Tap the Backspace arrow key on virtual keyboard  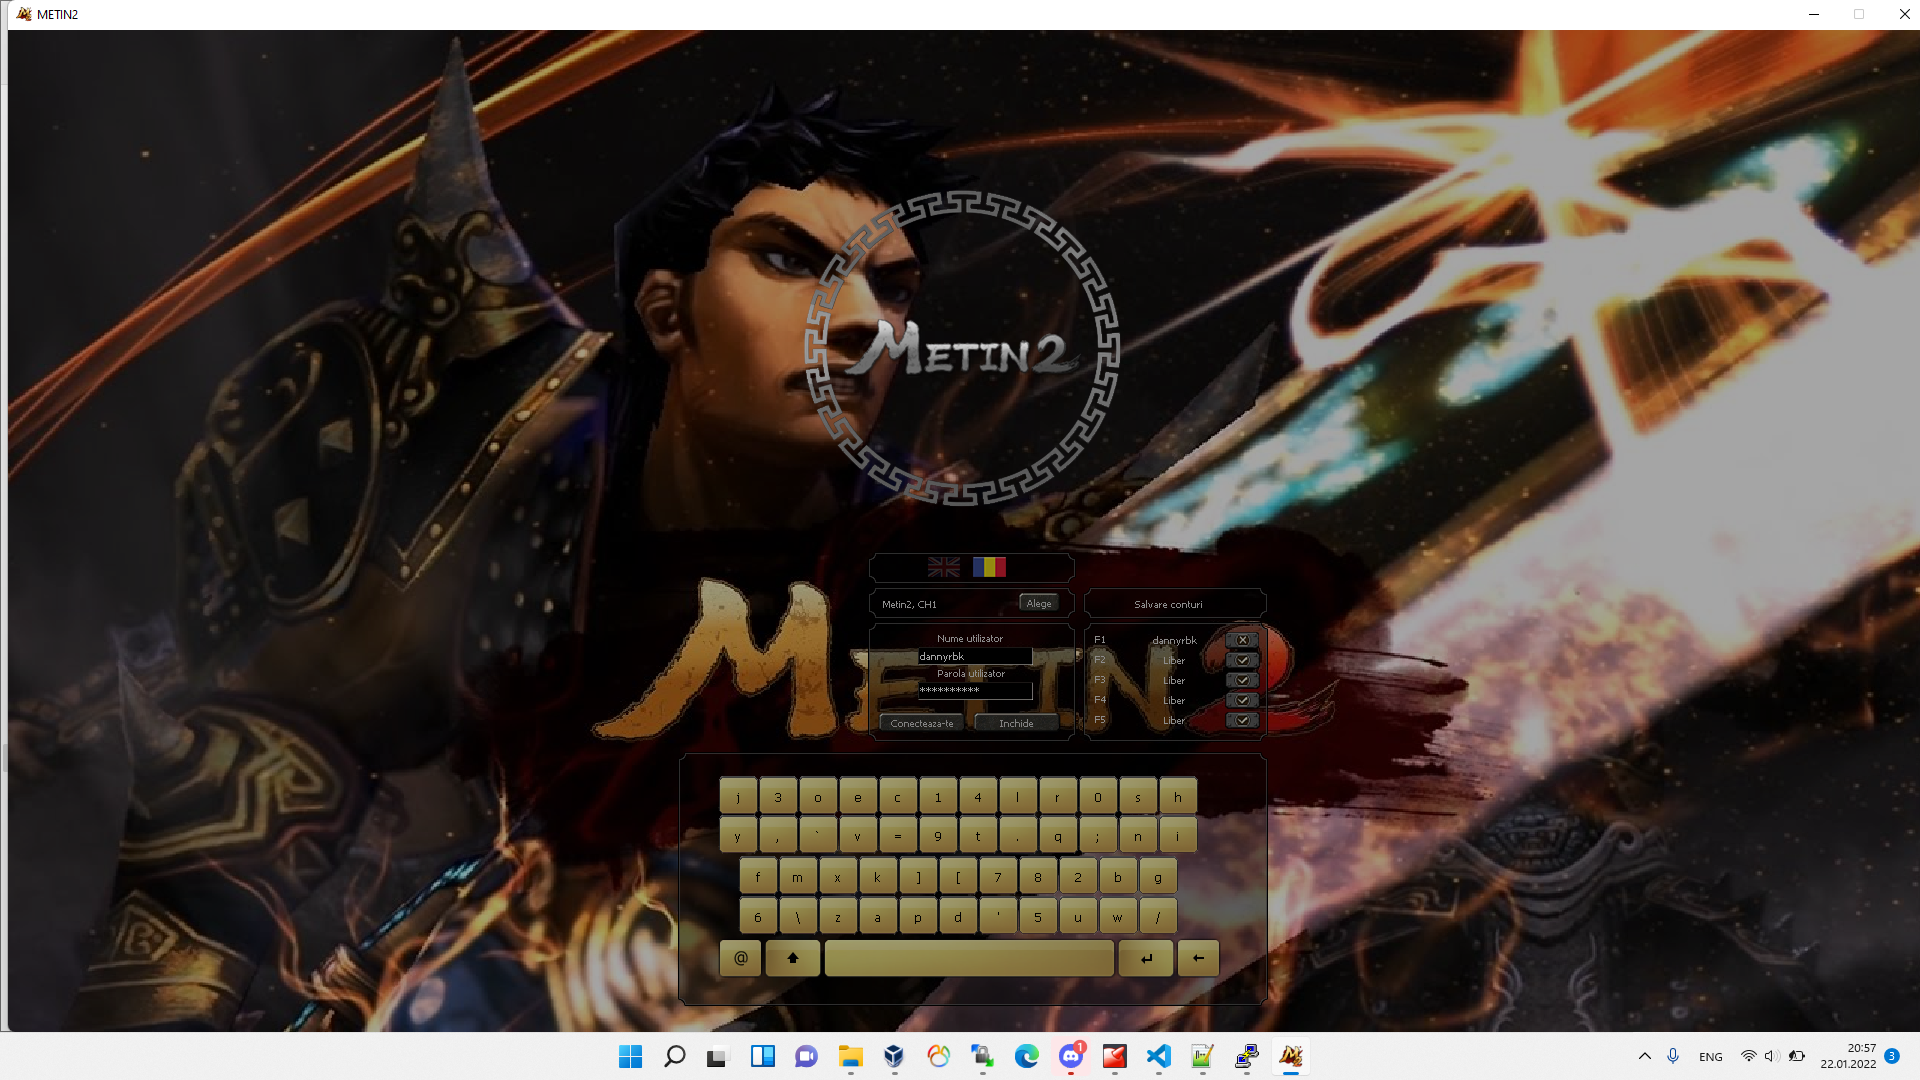(x=1198, y=958)
